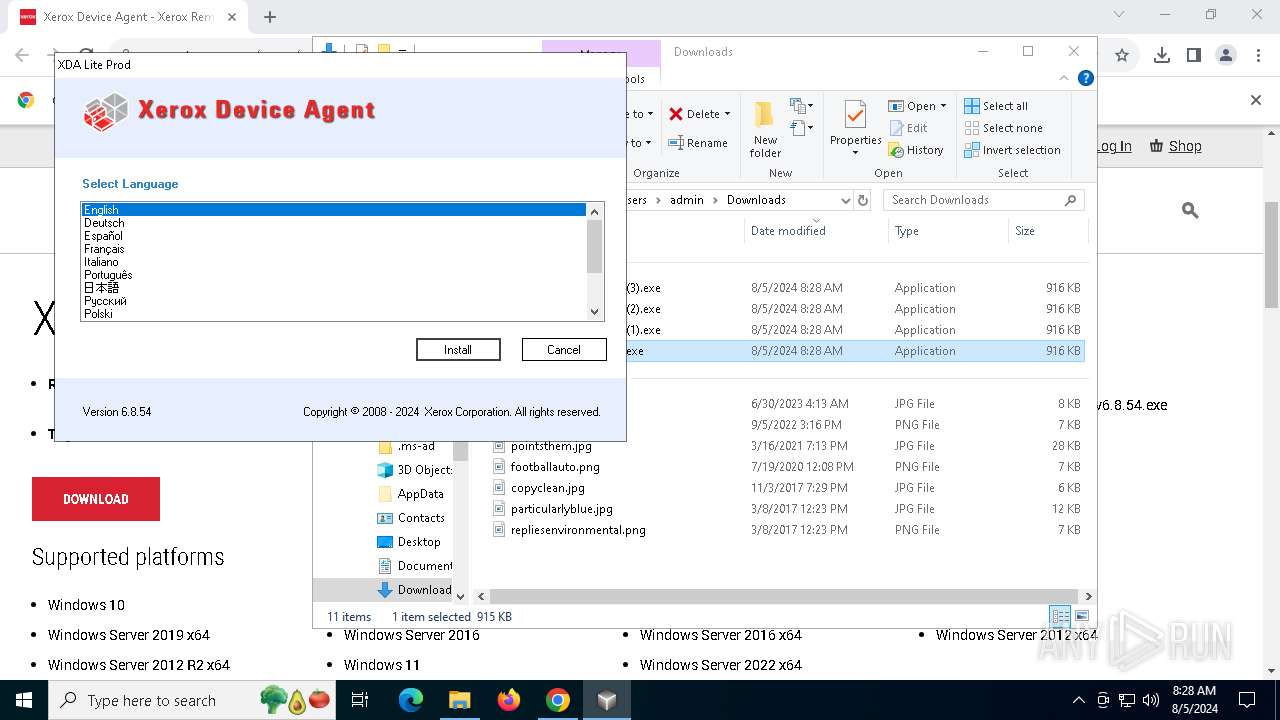Open Task View on the taskbar
The height and width of the screenshot is (720, 1280).
(360, 700)
